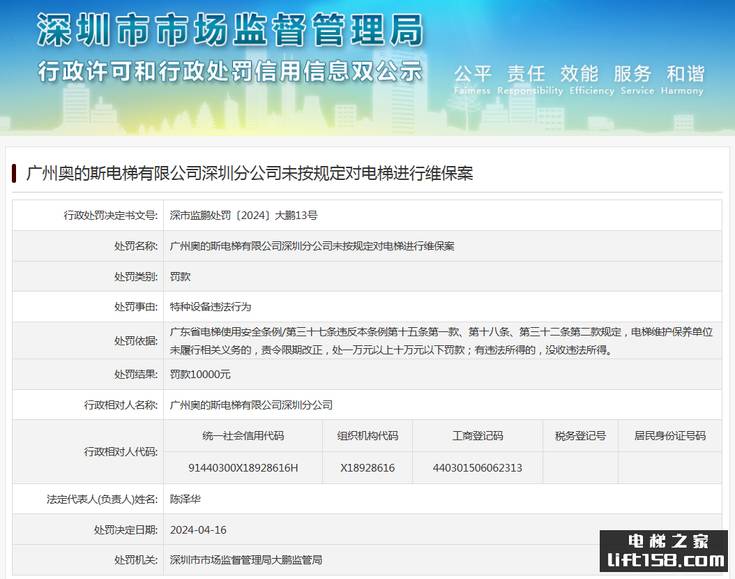Click the 责任 Responsibility slogan text

(529, 80)
